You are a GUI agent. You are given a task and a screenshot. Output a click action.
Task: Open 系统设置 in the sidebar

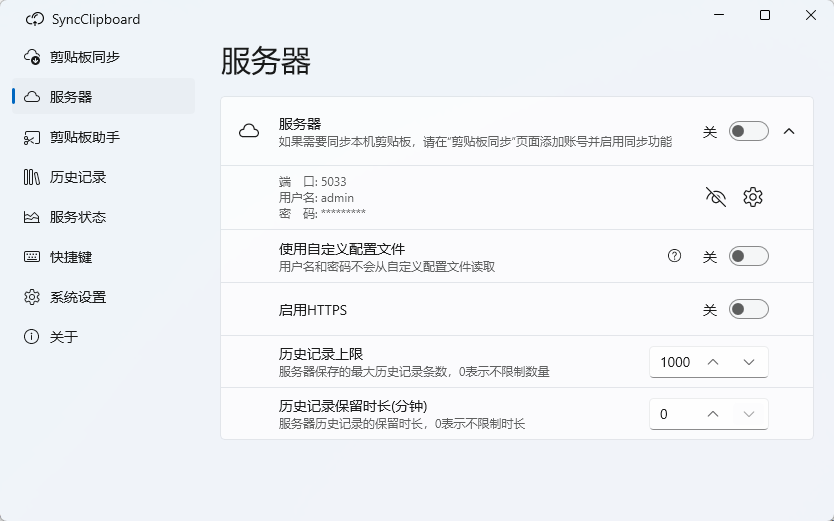[x=103, y=297]
